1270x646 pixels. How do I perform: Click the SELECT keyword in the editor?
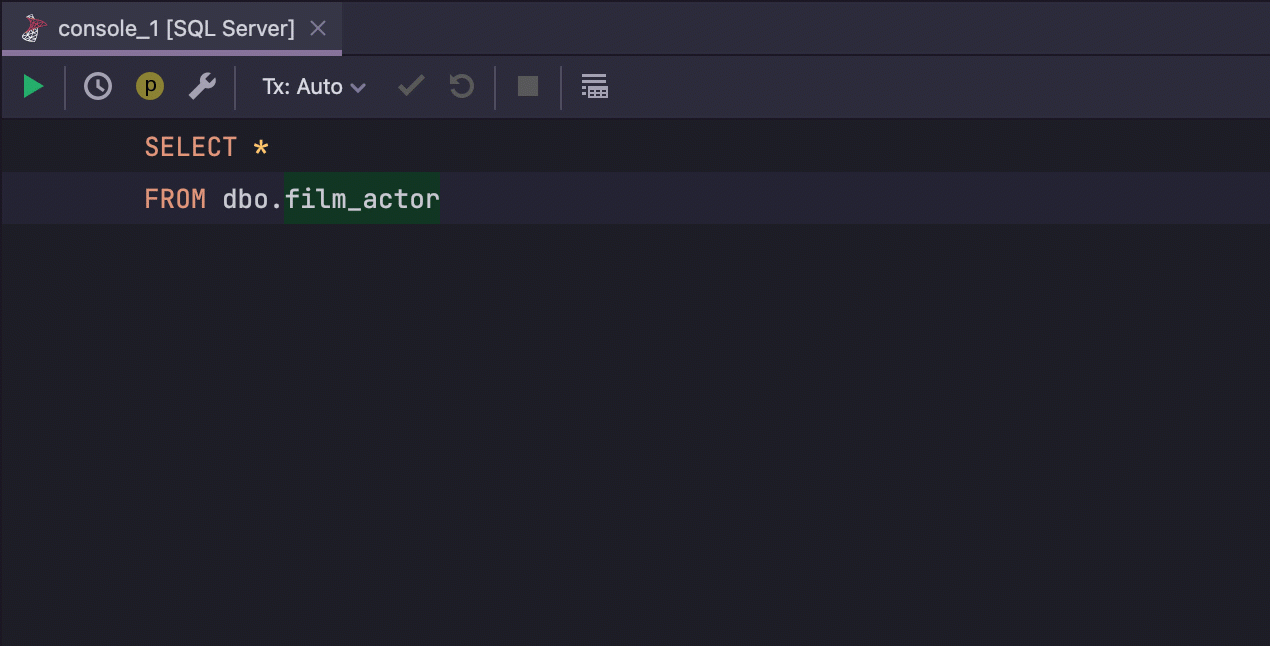click(190, 147)
